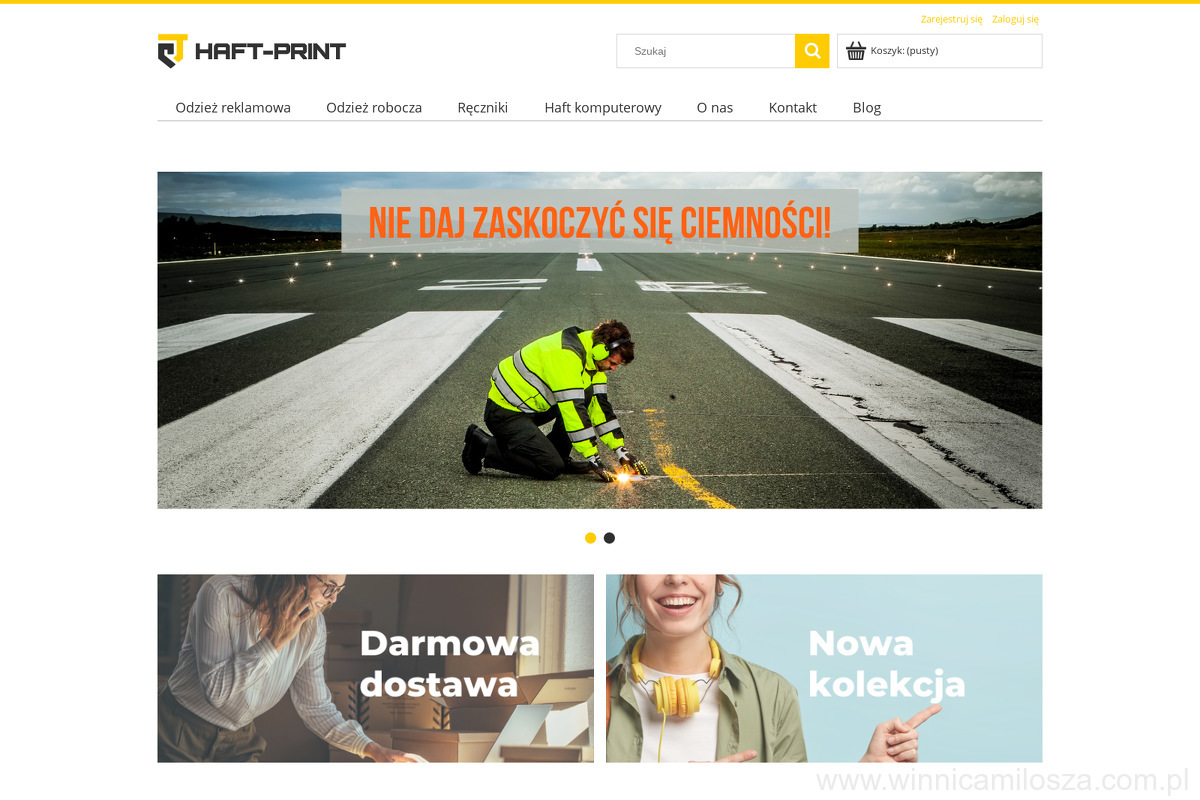Click the Zarejestruj się link
Screen dimensions: 1200x800
pos(951,19)
